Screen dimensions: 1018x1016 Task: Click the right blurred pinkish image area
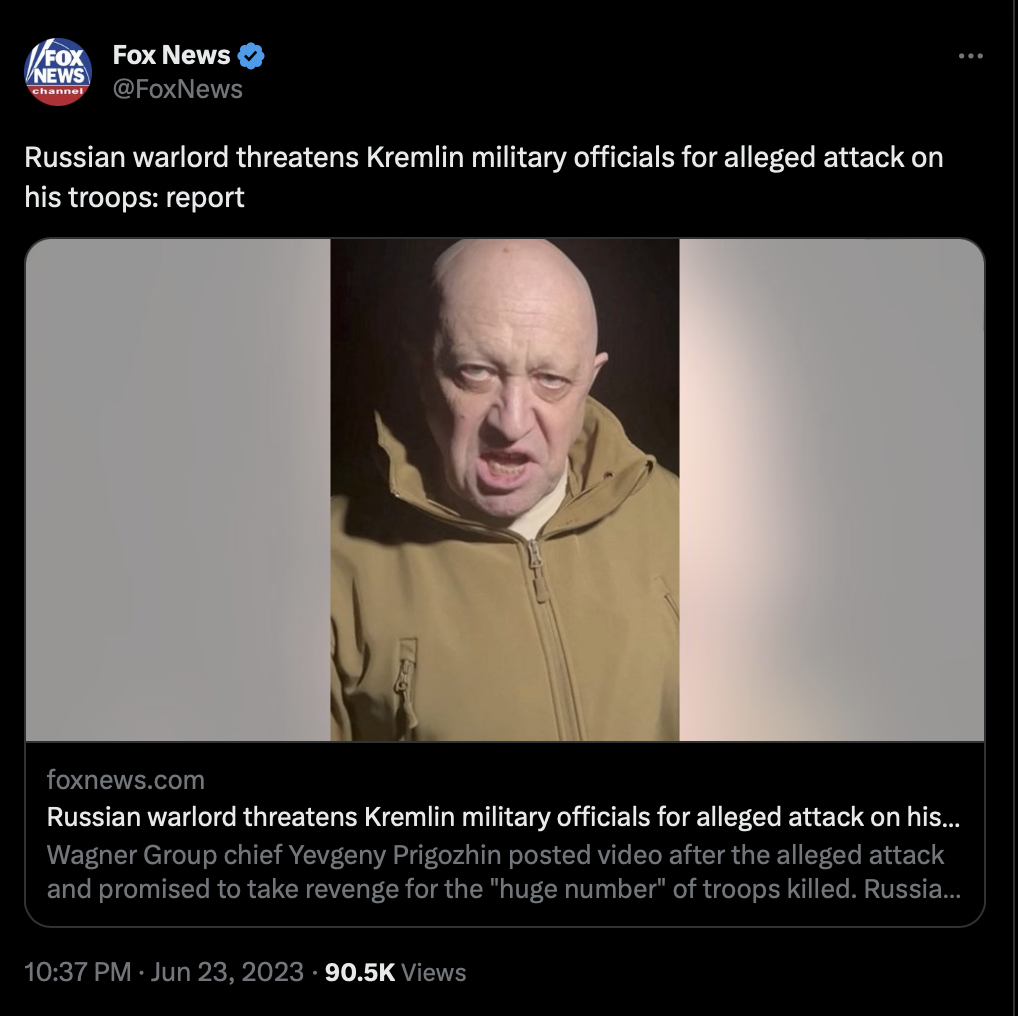[x=832, y=489]
